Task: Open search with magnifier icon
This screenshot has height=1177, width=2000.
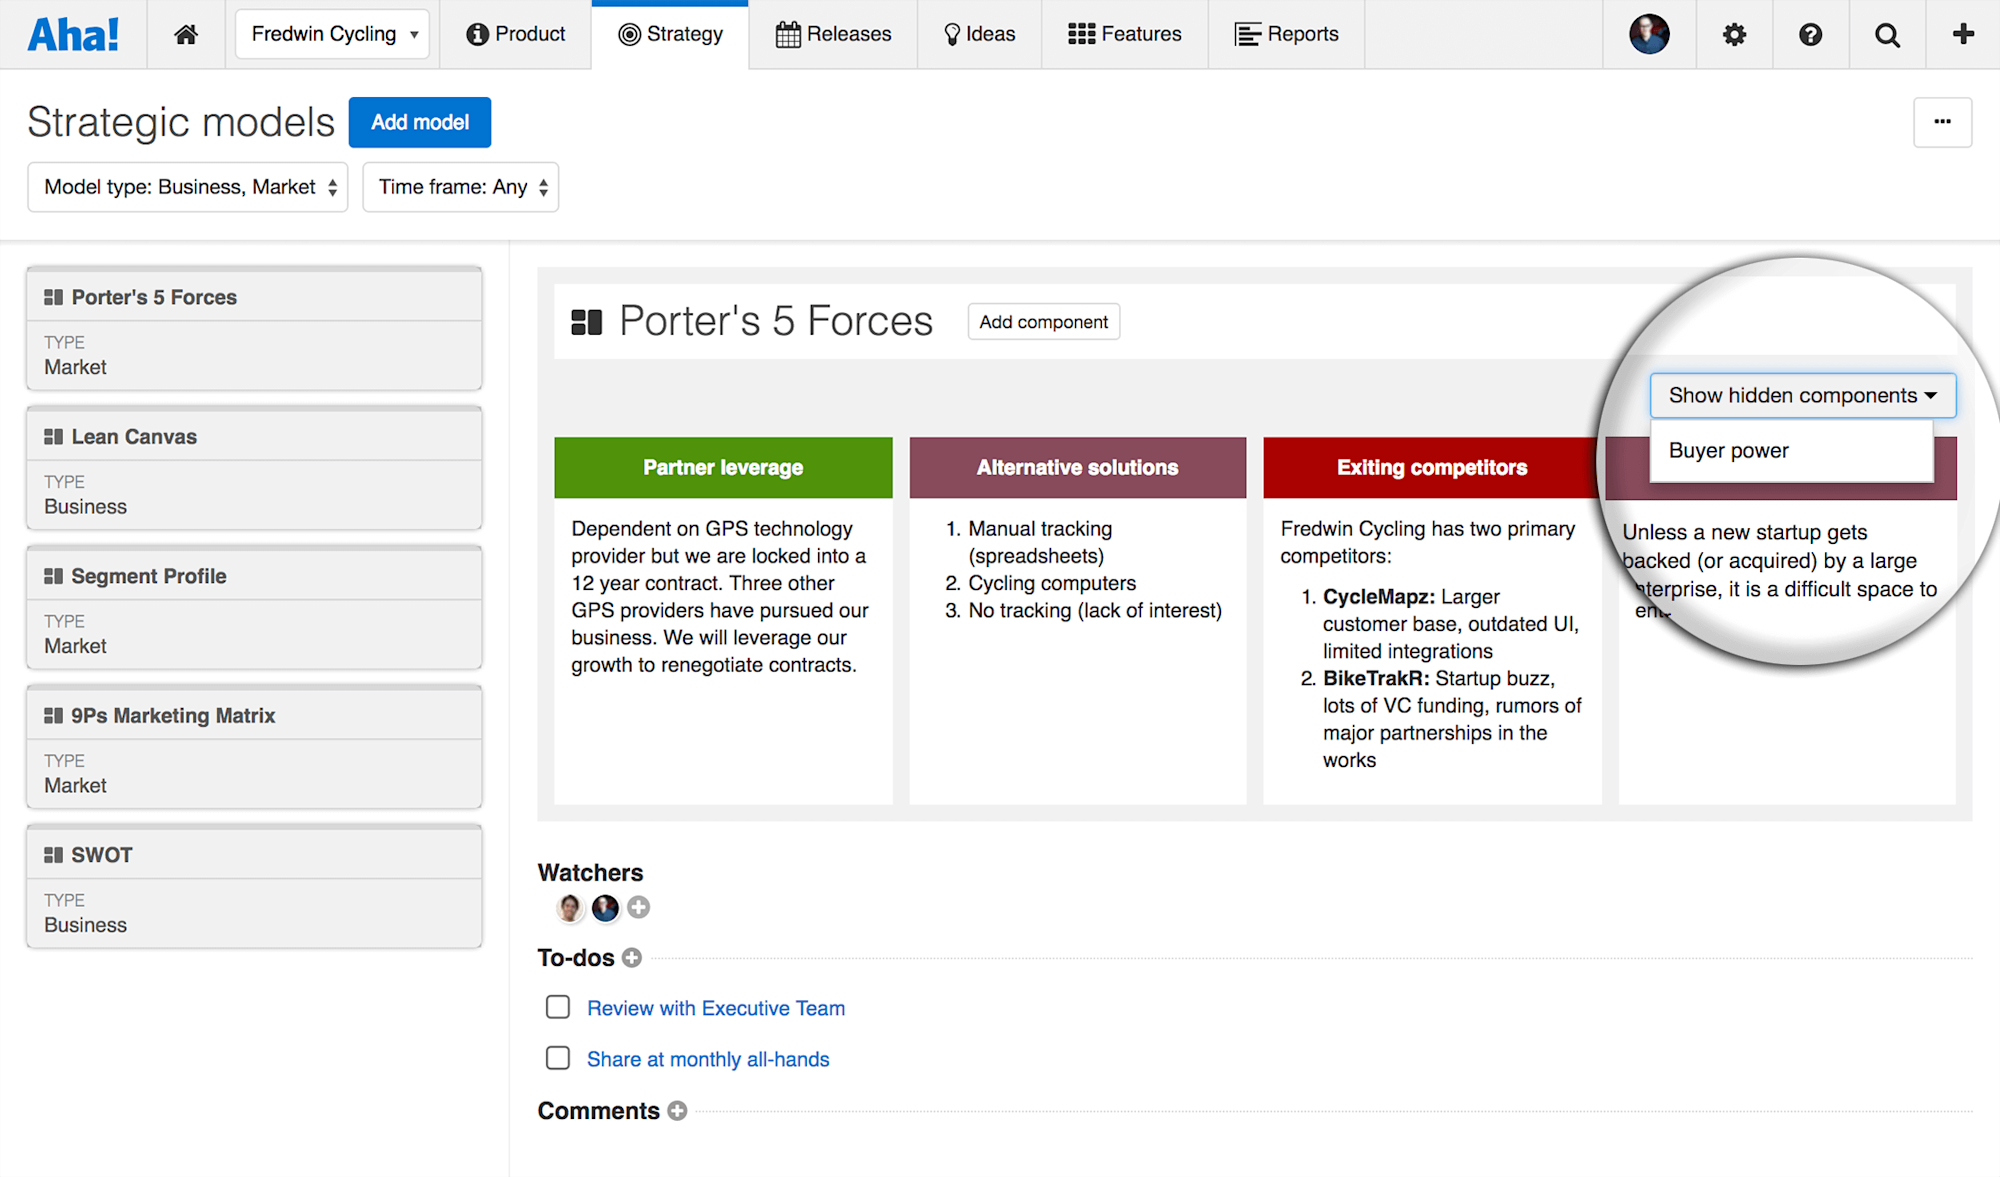Action: pyautogui.click(x=1887, y=35)
